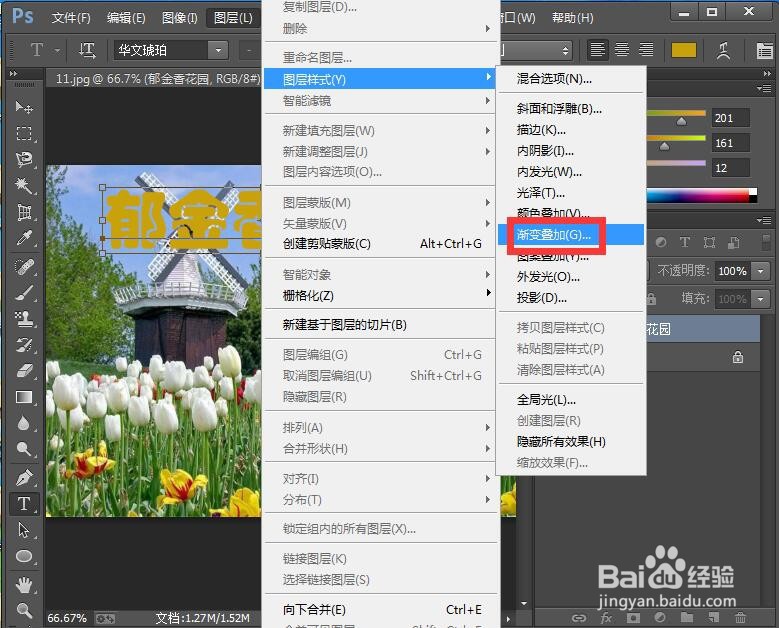Choose 创建剪贴蒙版(C) clipping mask
Screen dimensions: 779x628
pyautogui.click(x=381, y=244)
